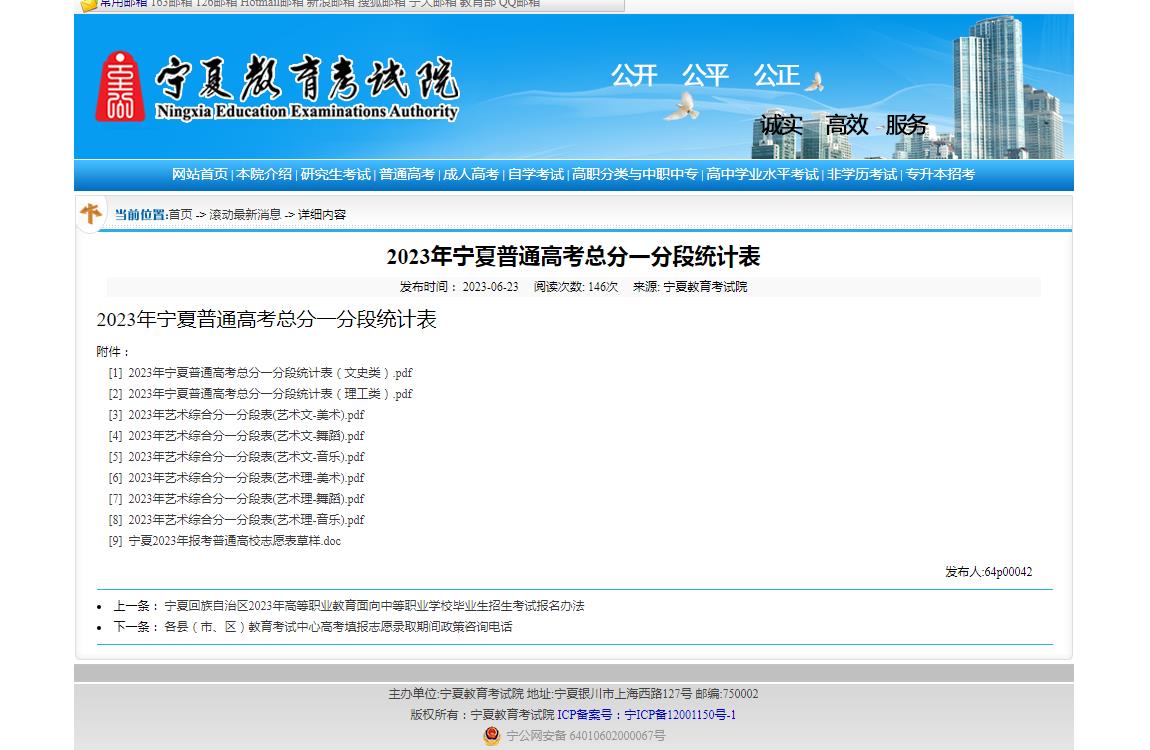1150x750 pixels.
Task: Click 滚动最新消息 in the breadcrumb
Action: pos(245,214)
